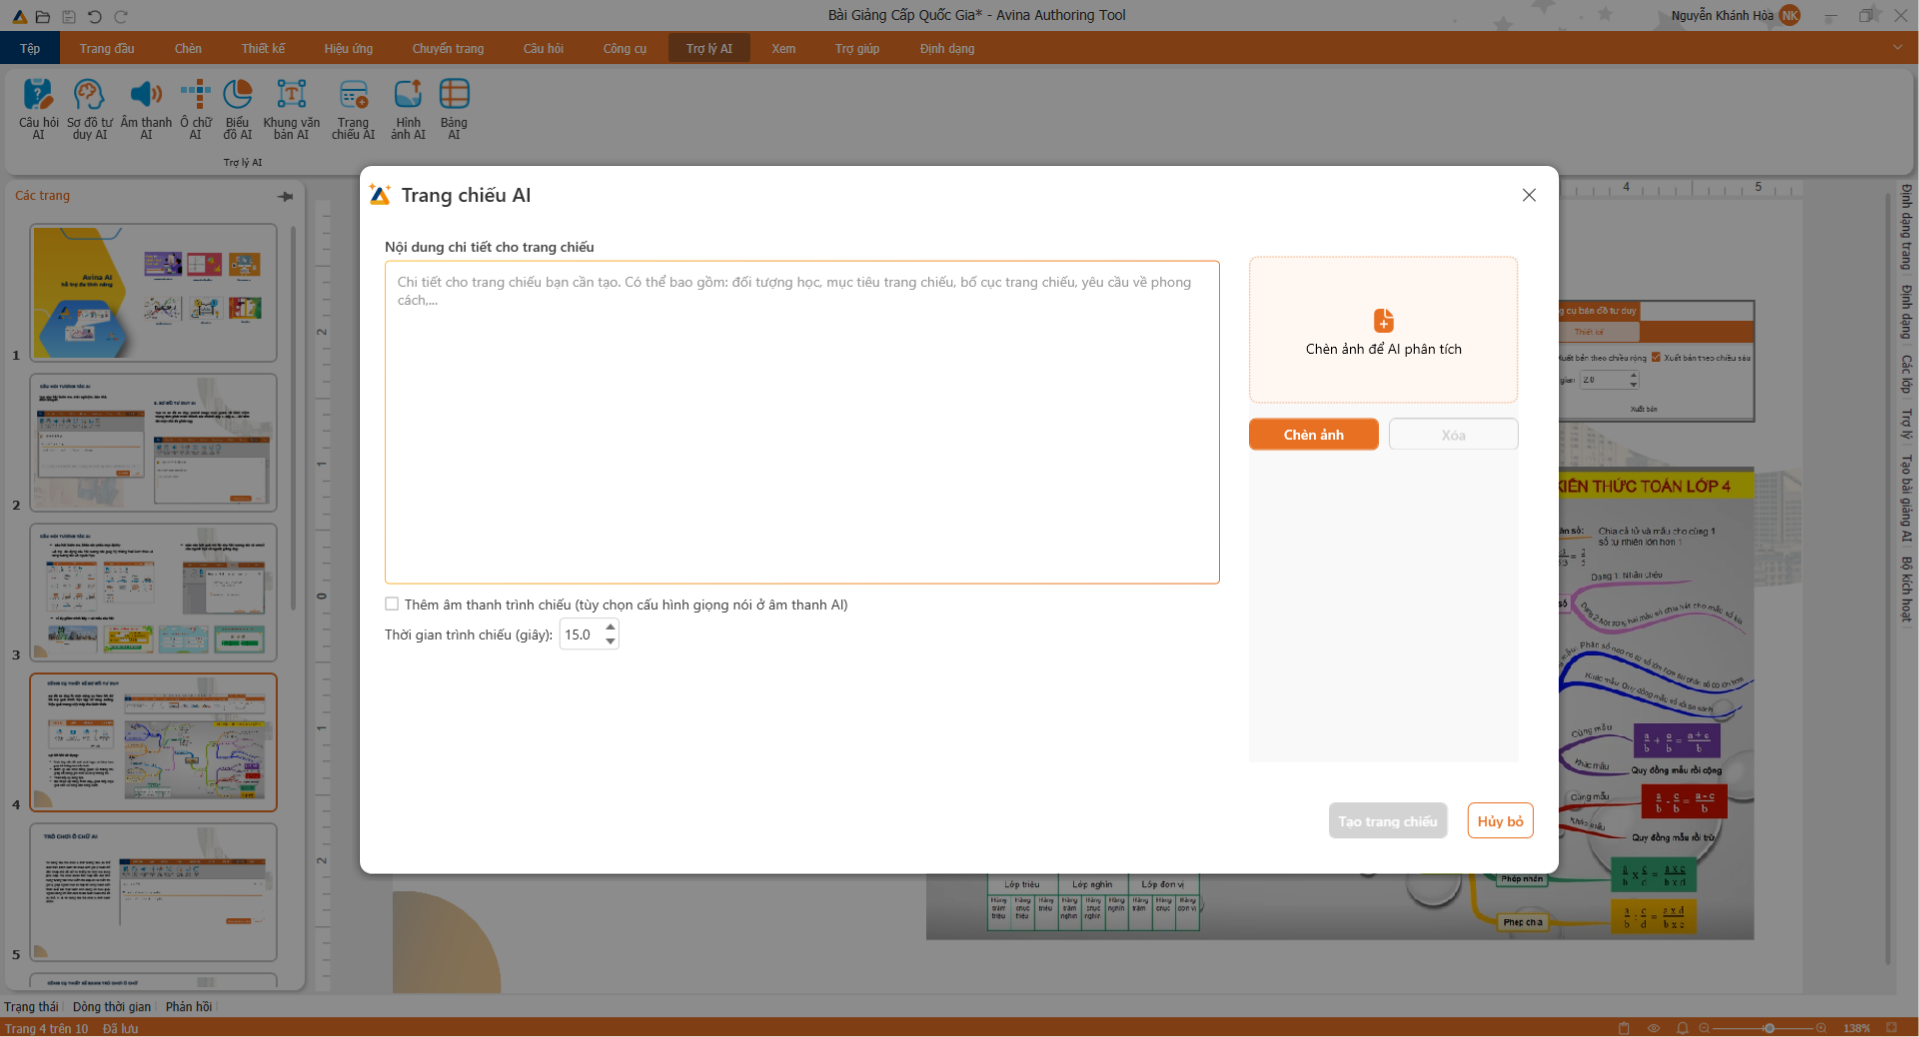The height and width of the screenshot is (1037, 1919).
Task: Click the slide duration value field
Action: coord(582,634)
